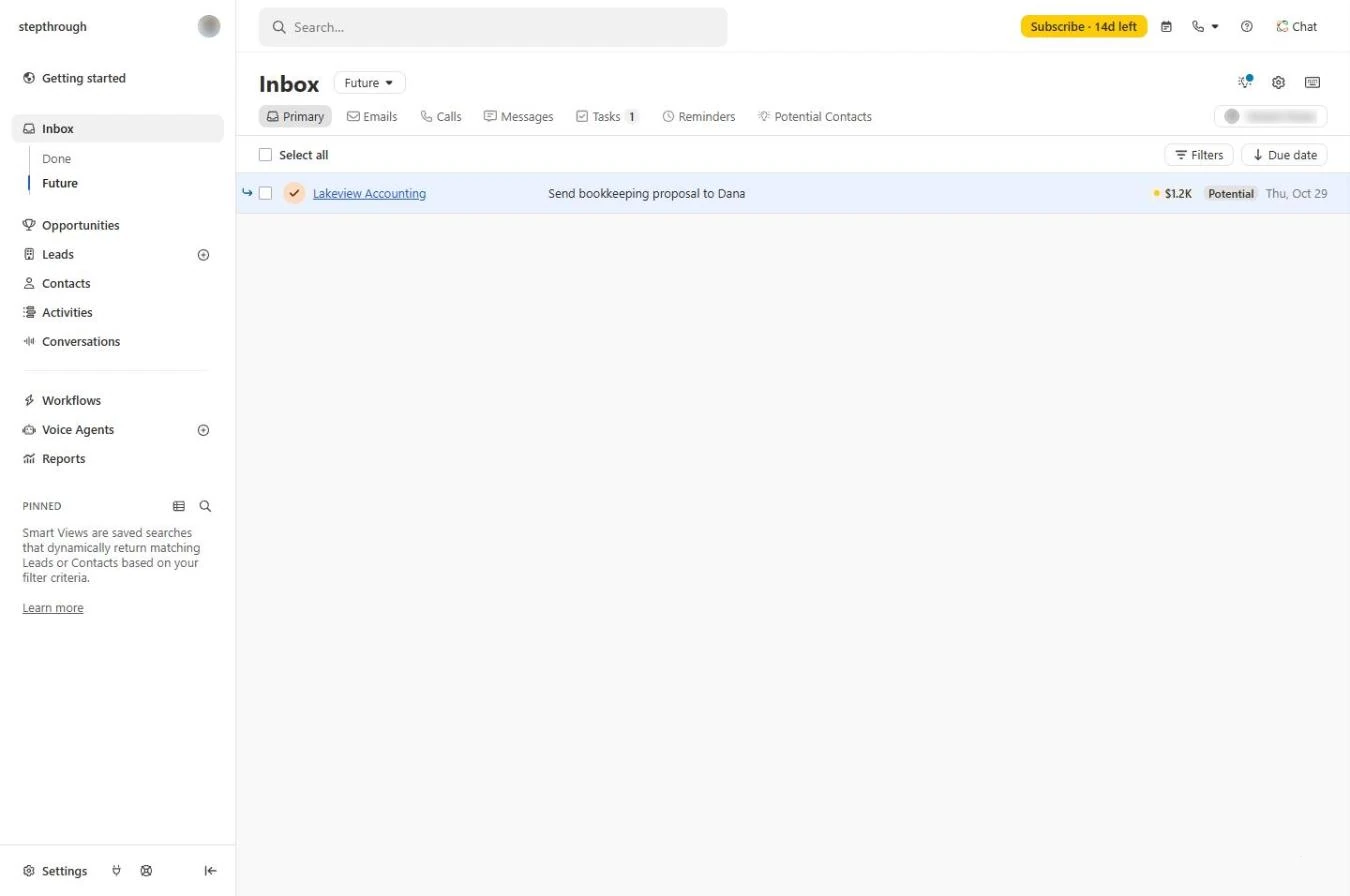Open the Chat panel
Screen dimensions: 1350x896
click(1297, 27)
